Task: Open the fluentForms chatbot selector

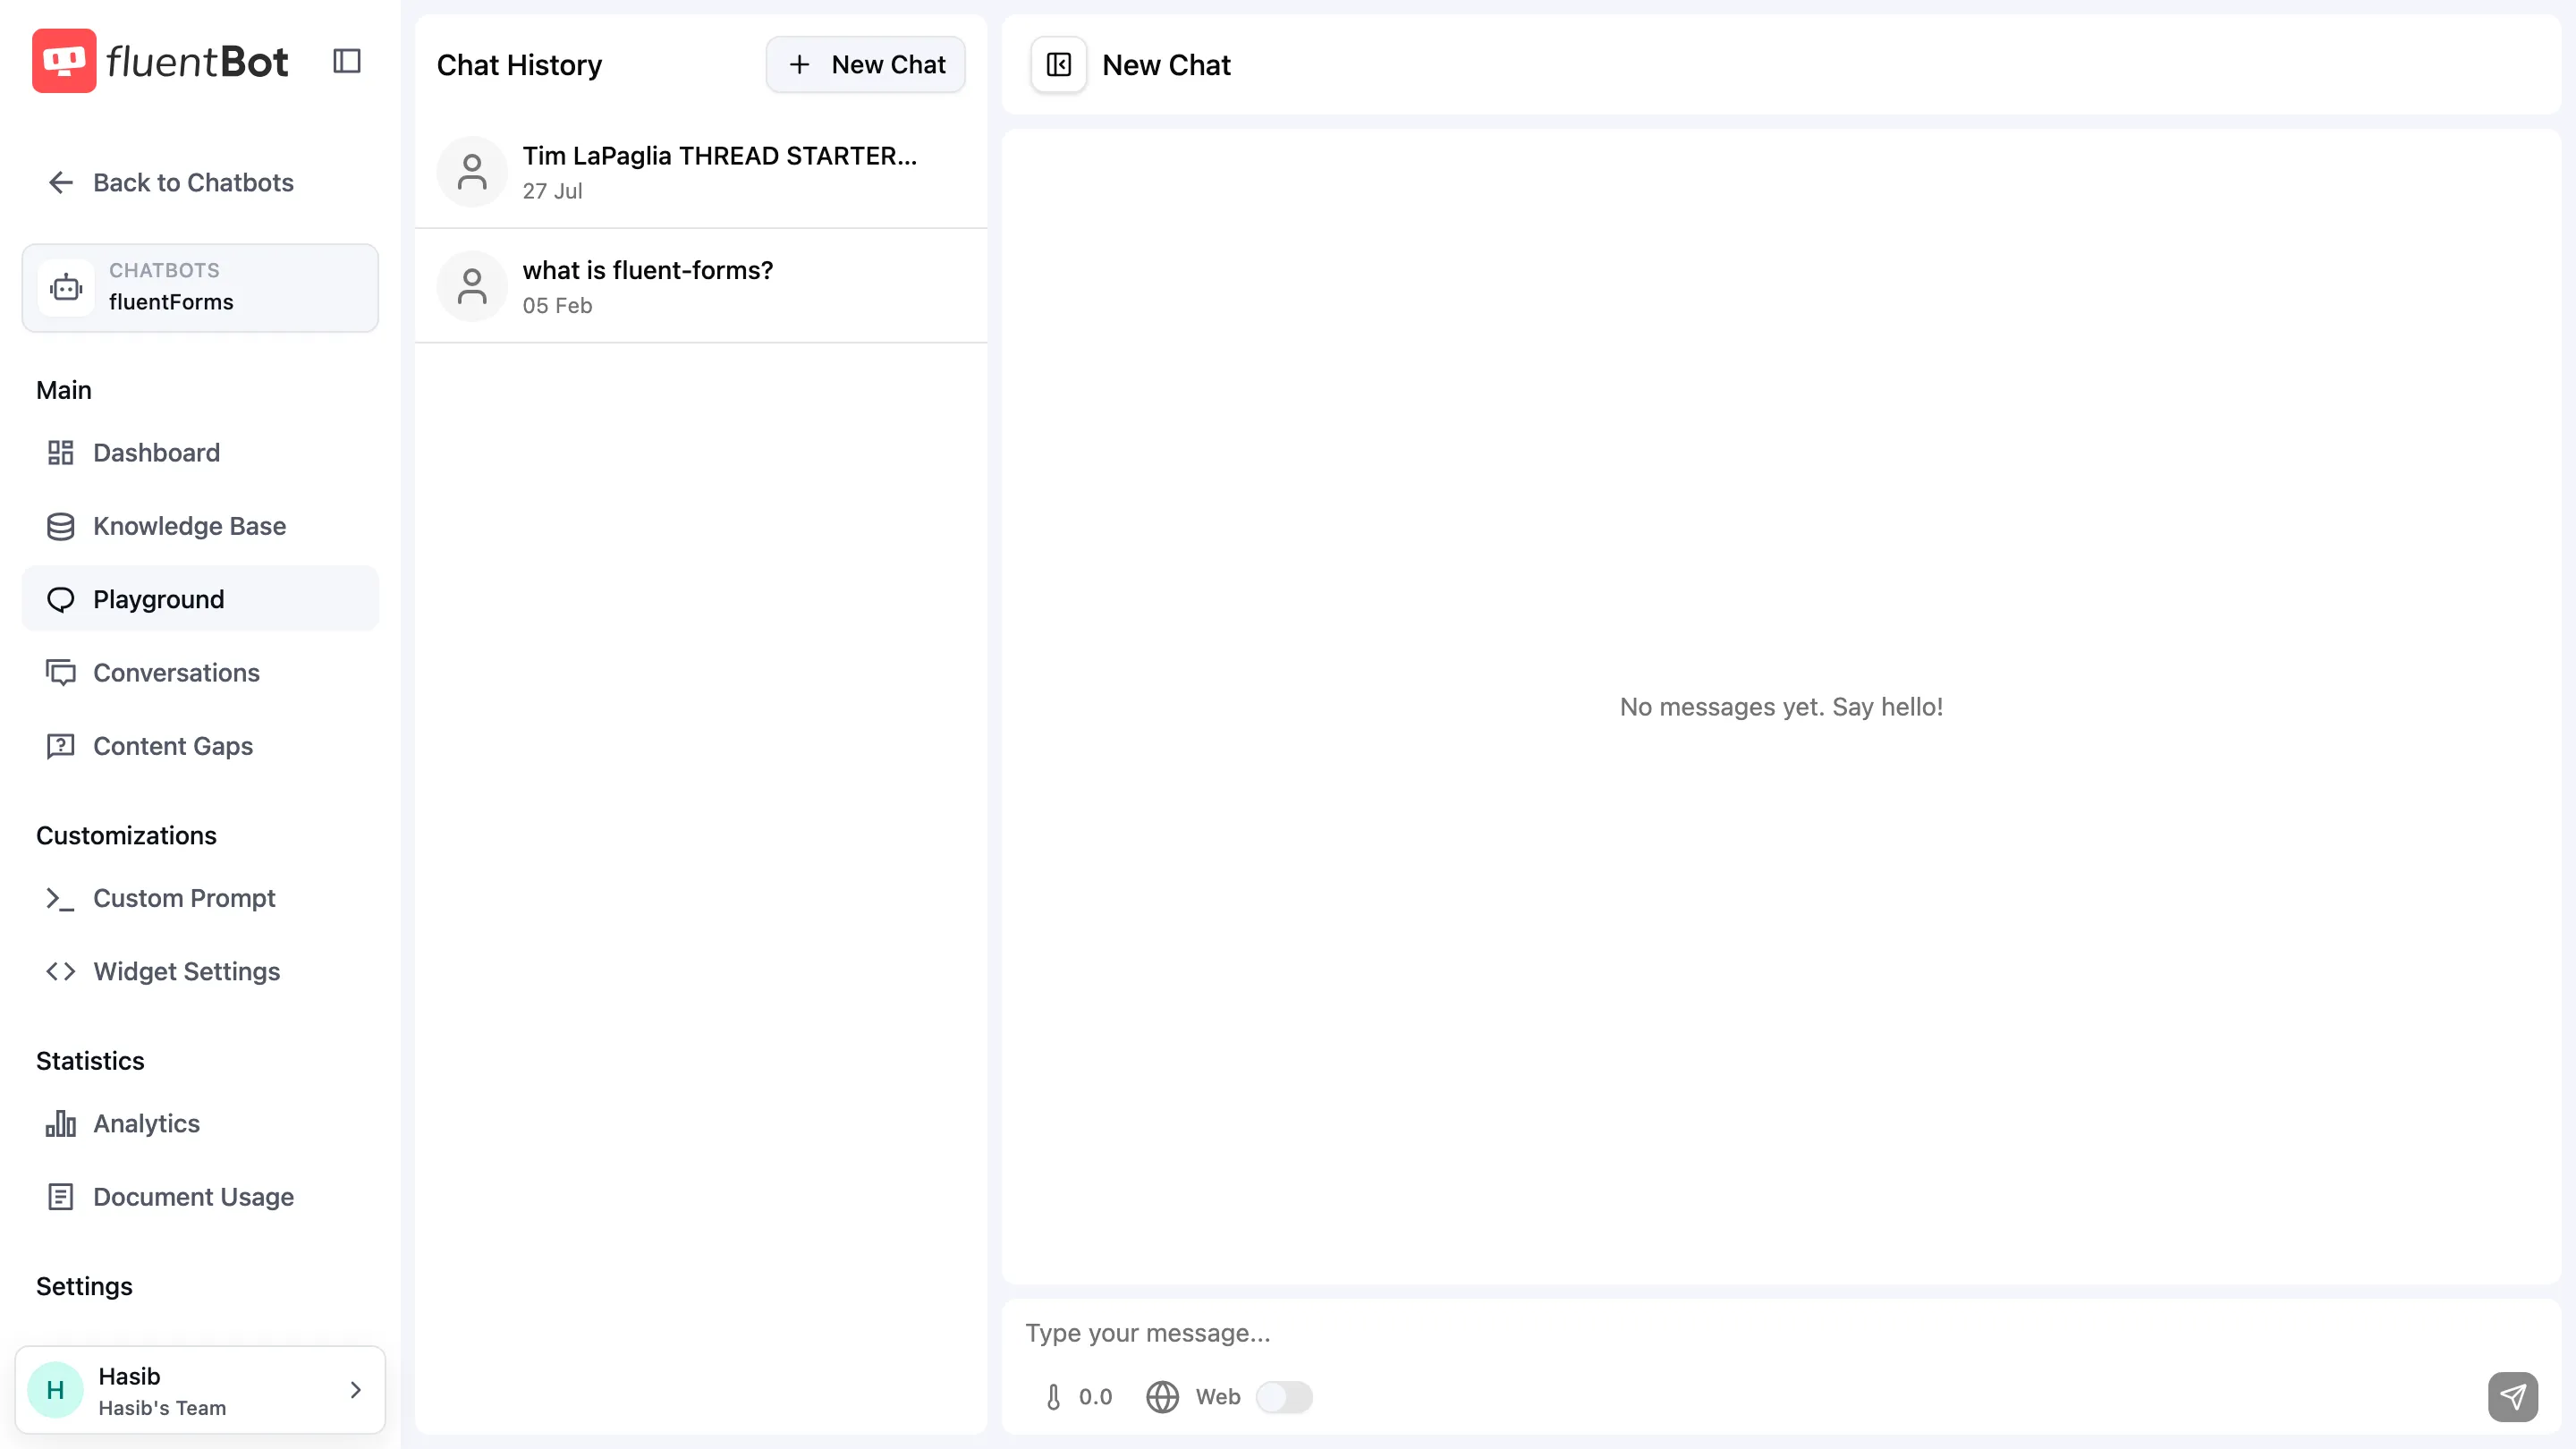Action: point(200,288)
